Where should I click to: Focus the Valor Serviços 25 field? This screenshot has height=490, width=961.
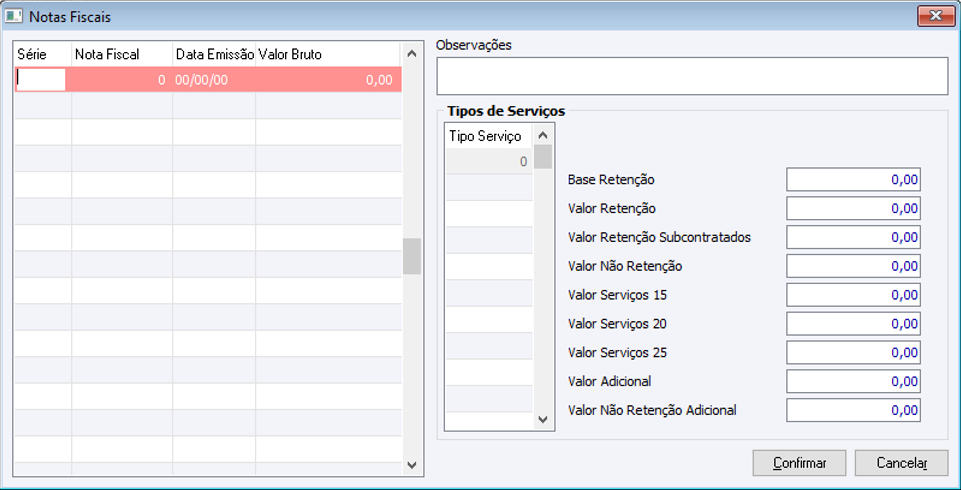coord(852,353)
